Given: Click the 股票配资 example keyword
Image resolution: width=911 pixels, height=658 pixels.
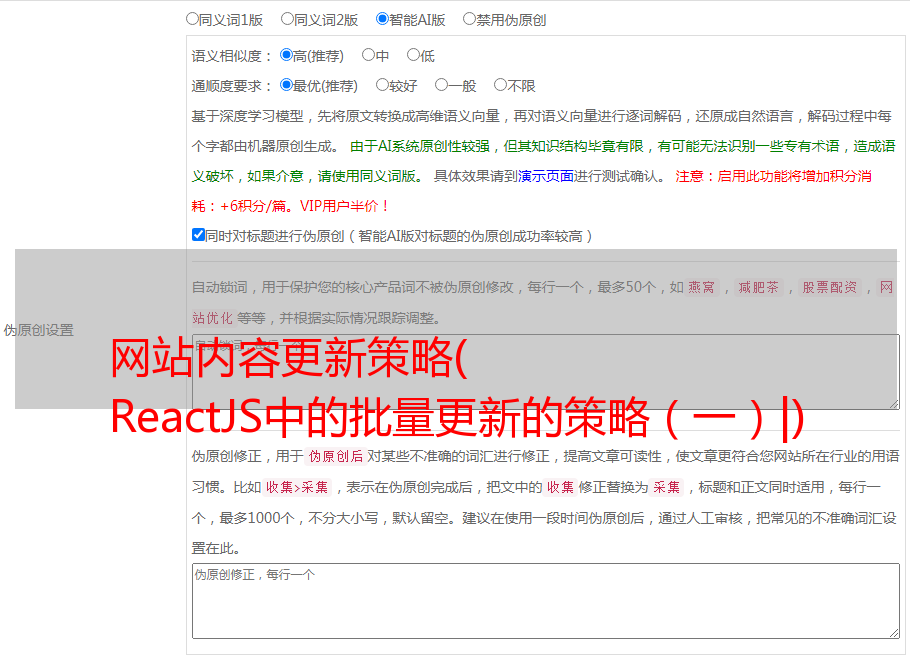Looking at the screenshot, I should [830, 287].
